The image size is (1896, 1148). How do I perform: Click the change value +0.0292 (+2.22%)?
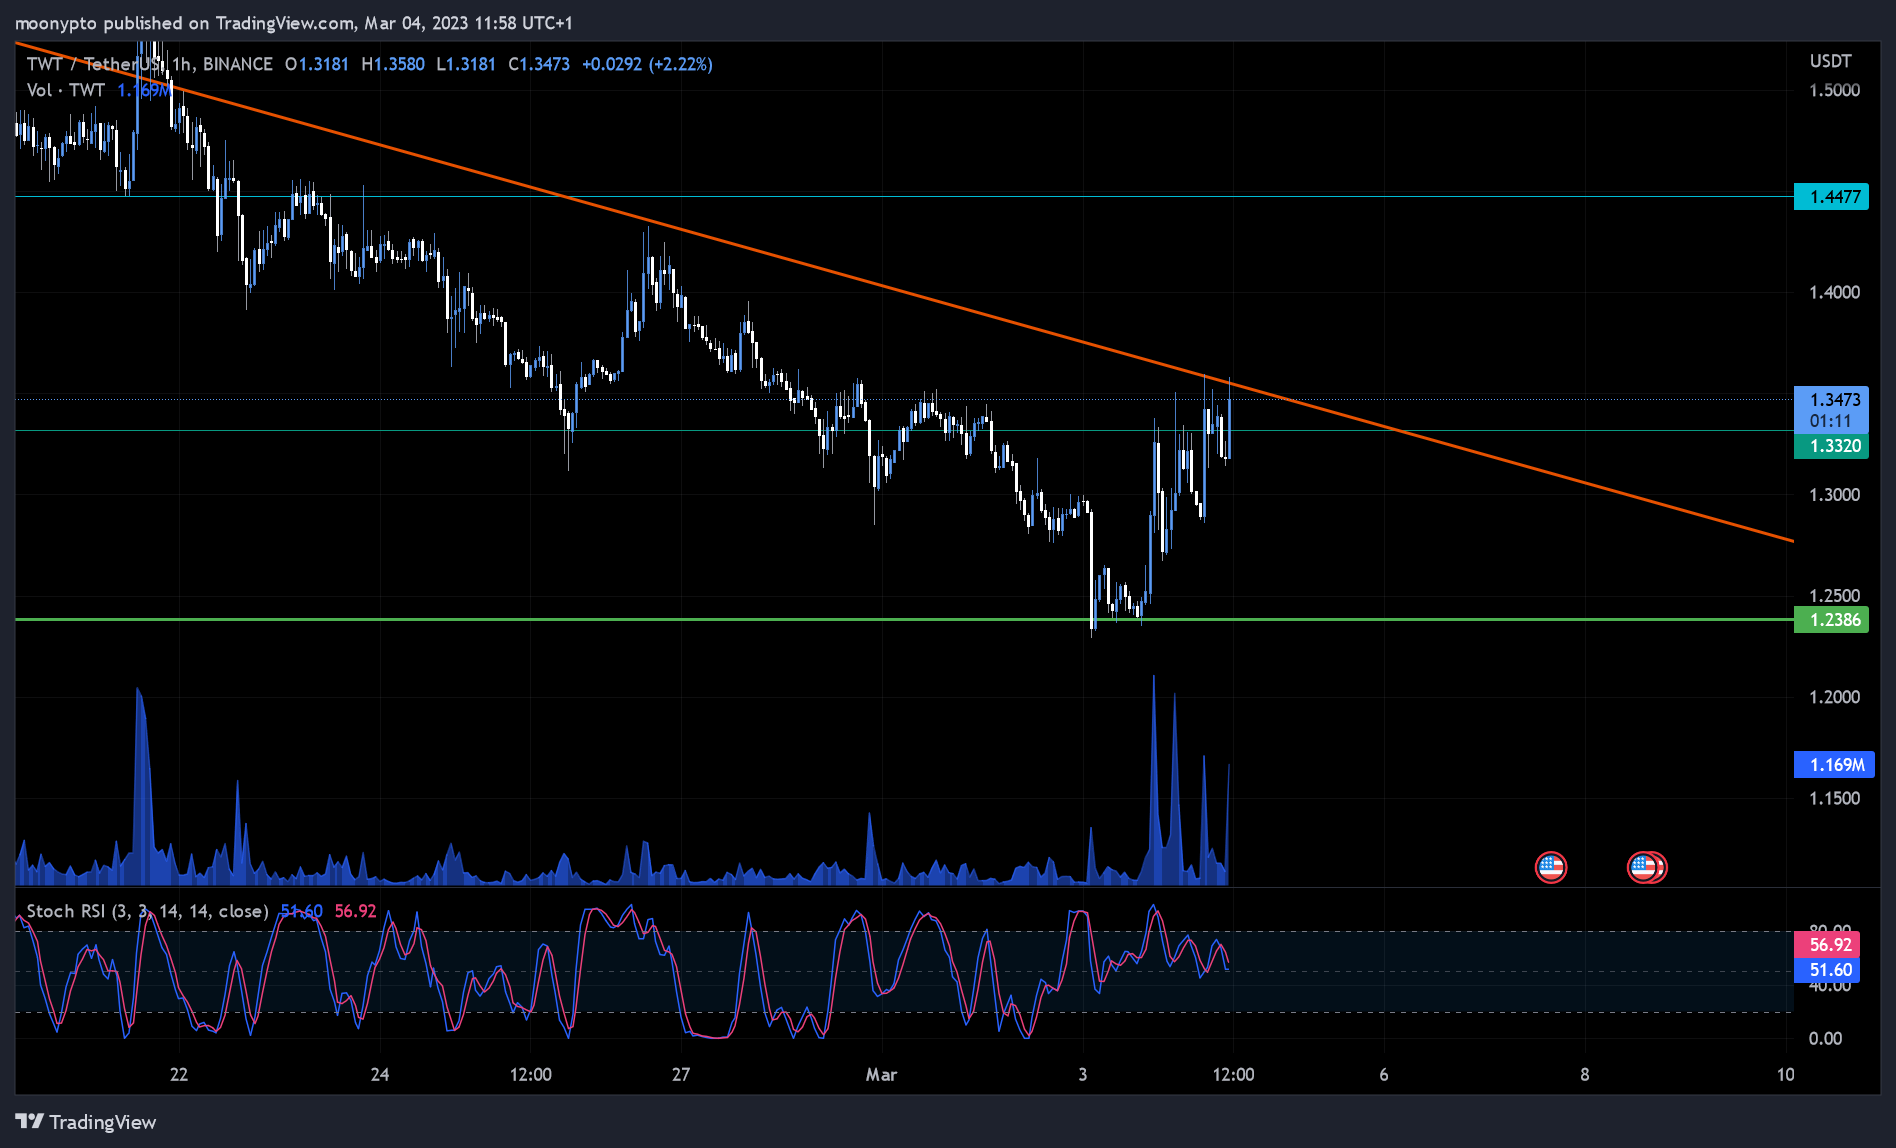click(647, 64)
